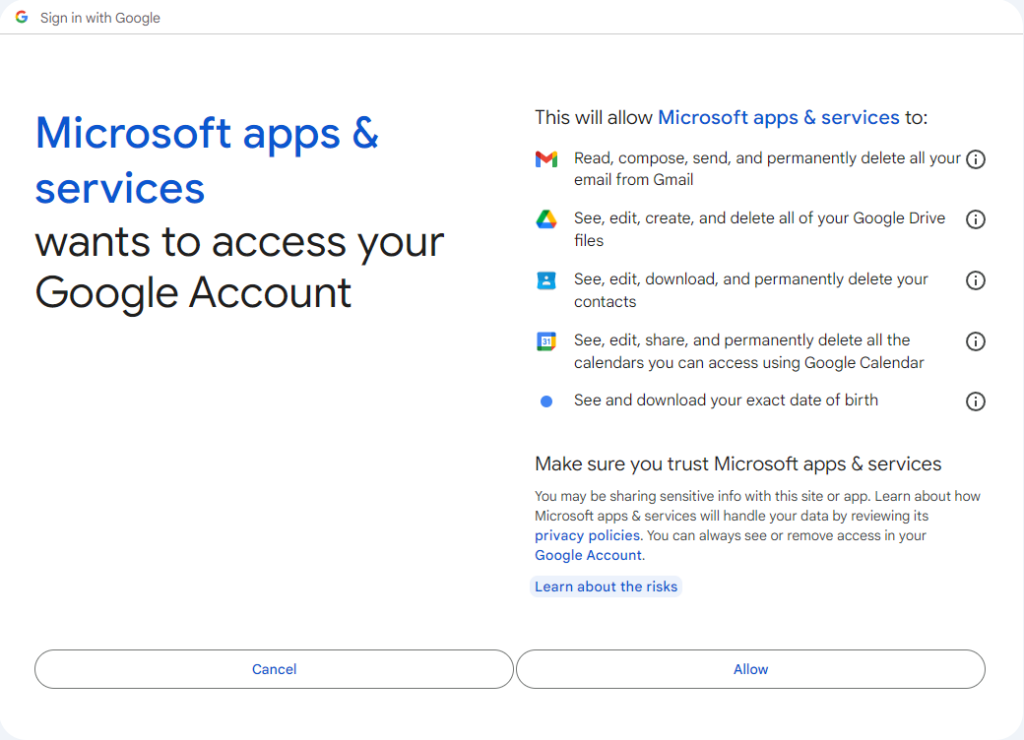
Task: Open Learn about the risks
Action: tap(606, 587)
